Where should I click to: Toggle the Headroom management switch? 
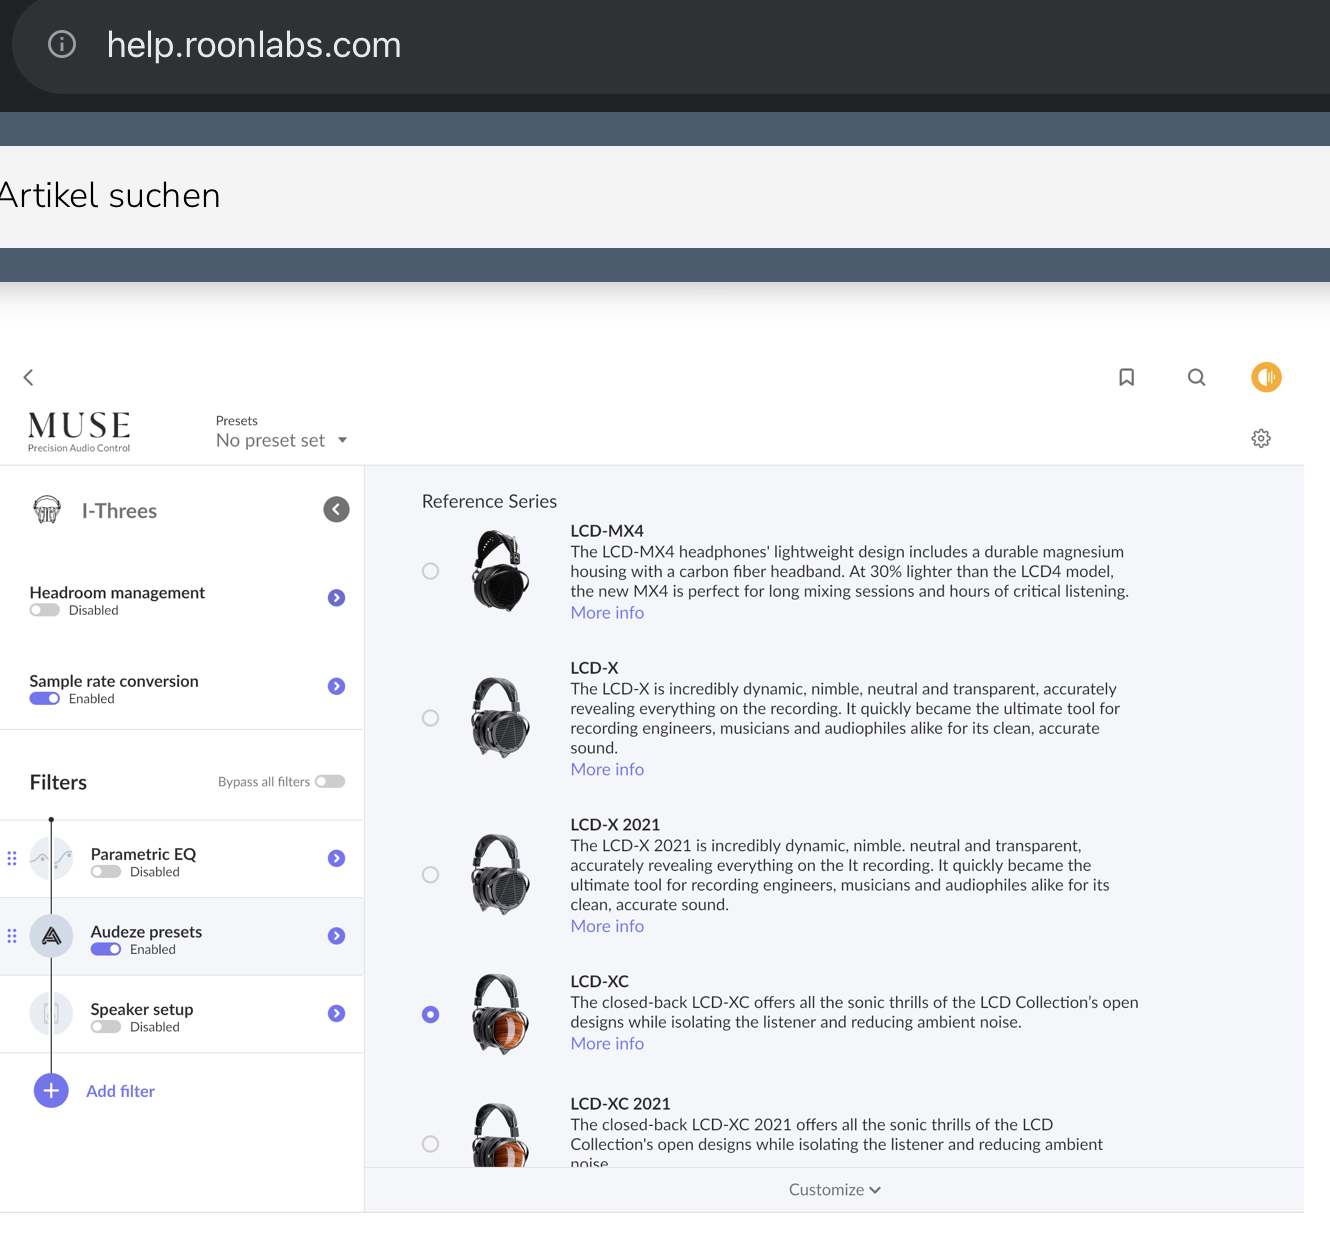[x=45, y=610]
